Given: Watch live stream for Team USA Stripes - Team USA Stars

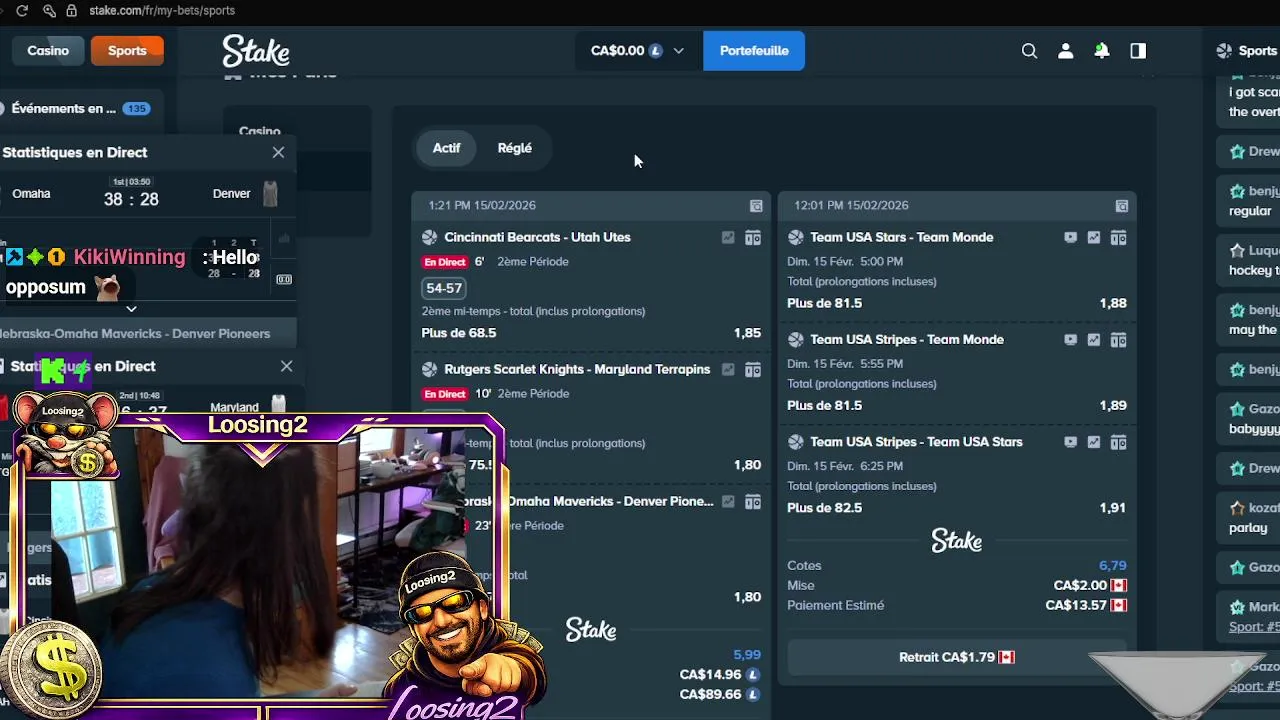Looking at the screenshot, I should pyautogui.click(x=1070, y=441).
